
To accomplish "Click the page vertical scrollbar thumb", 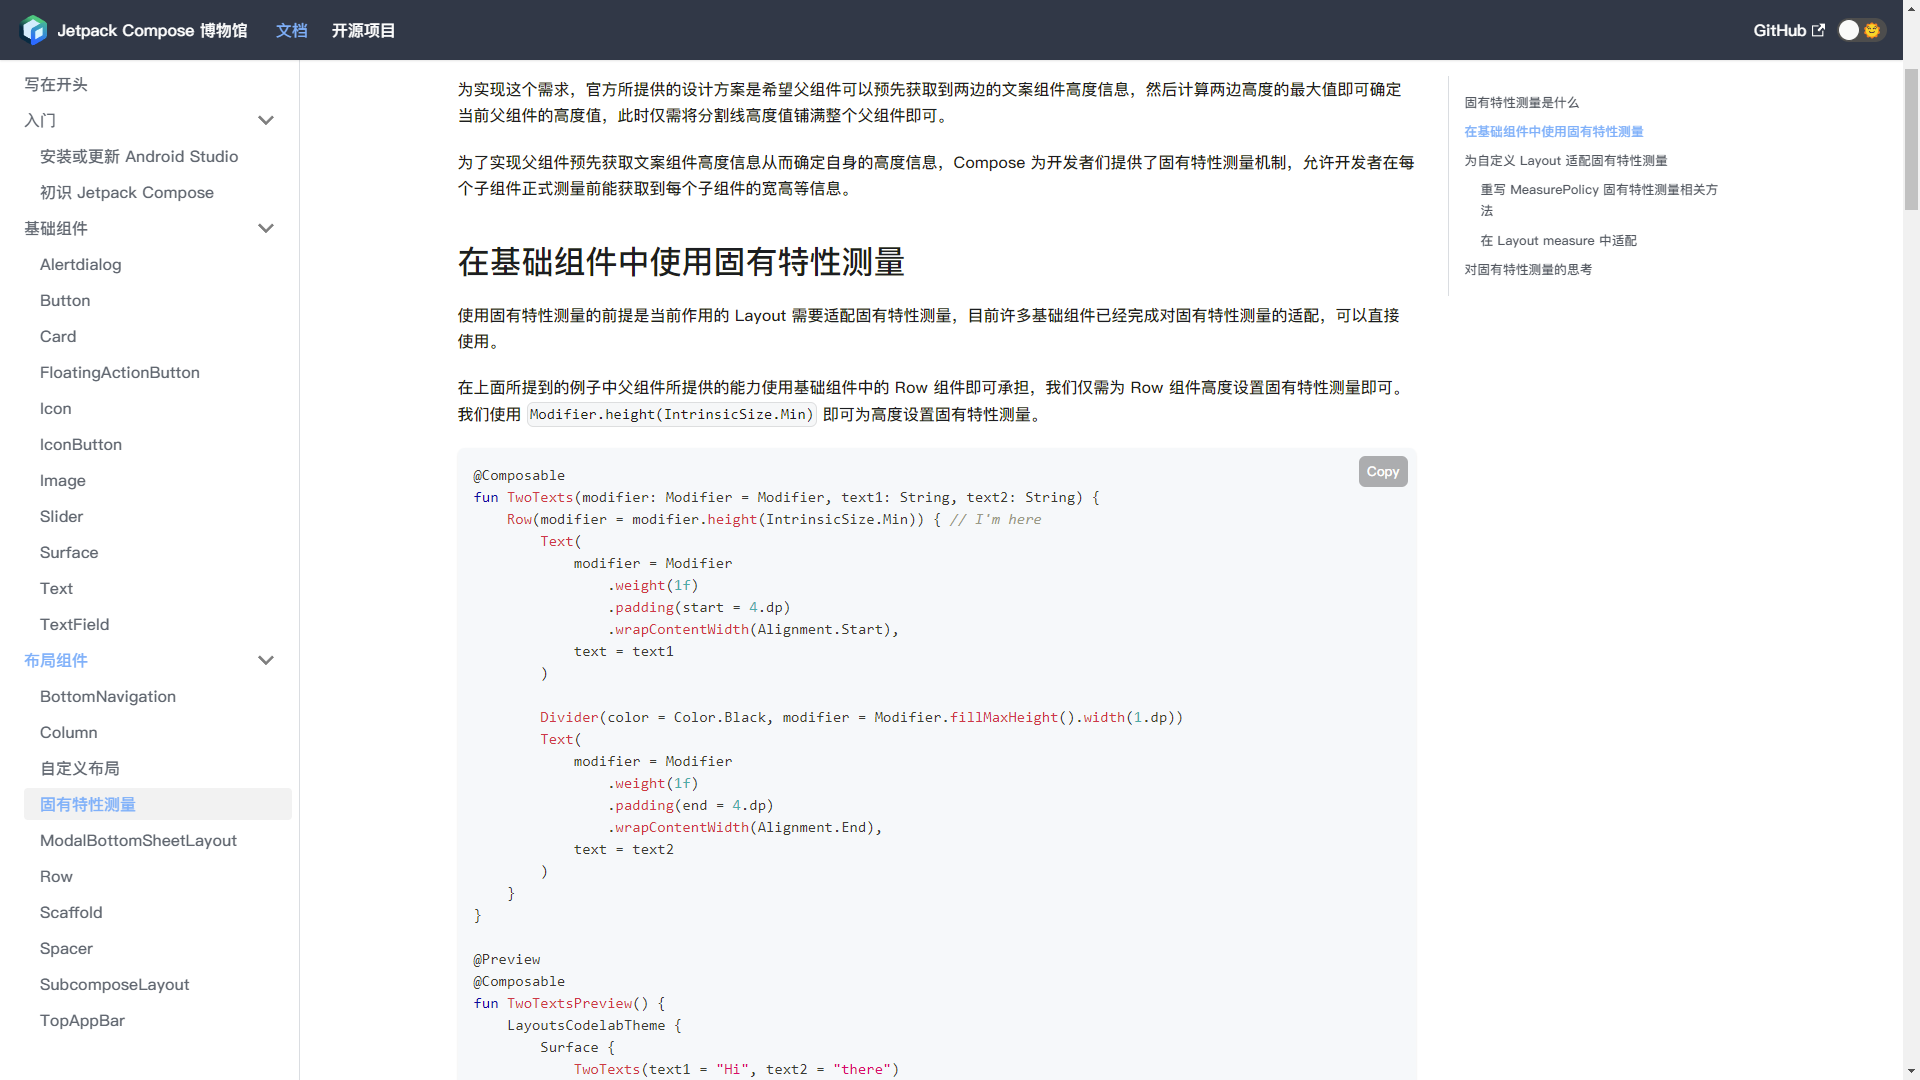I will (x=1911, y=140).
